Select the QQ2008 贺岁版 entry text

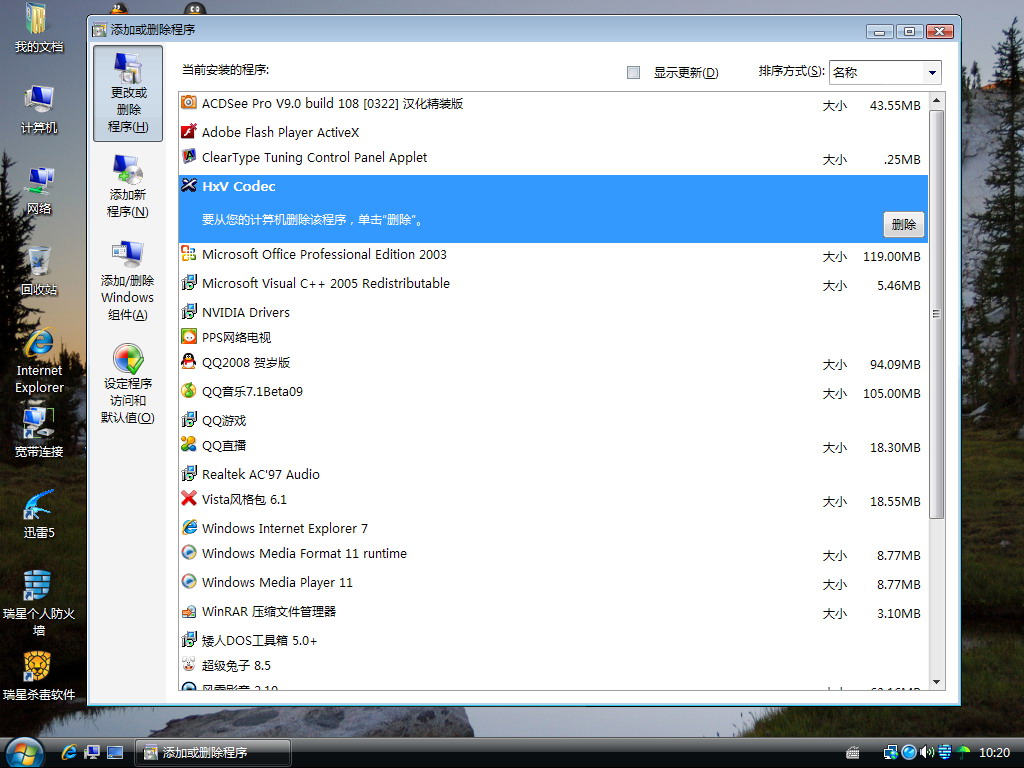pyautogui.click(x=246, y=362)
